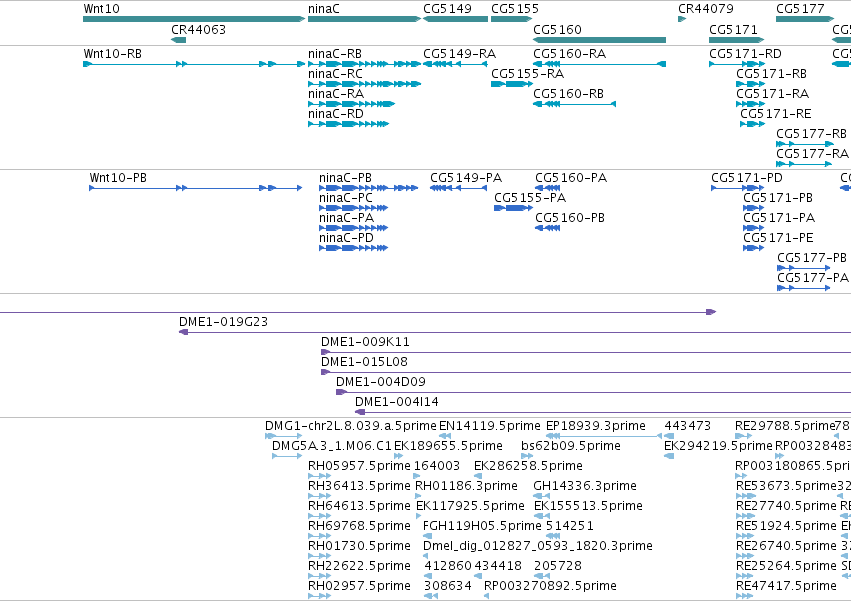Select EST RH36413.5prime

(319, 496)
